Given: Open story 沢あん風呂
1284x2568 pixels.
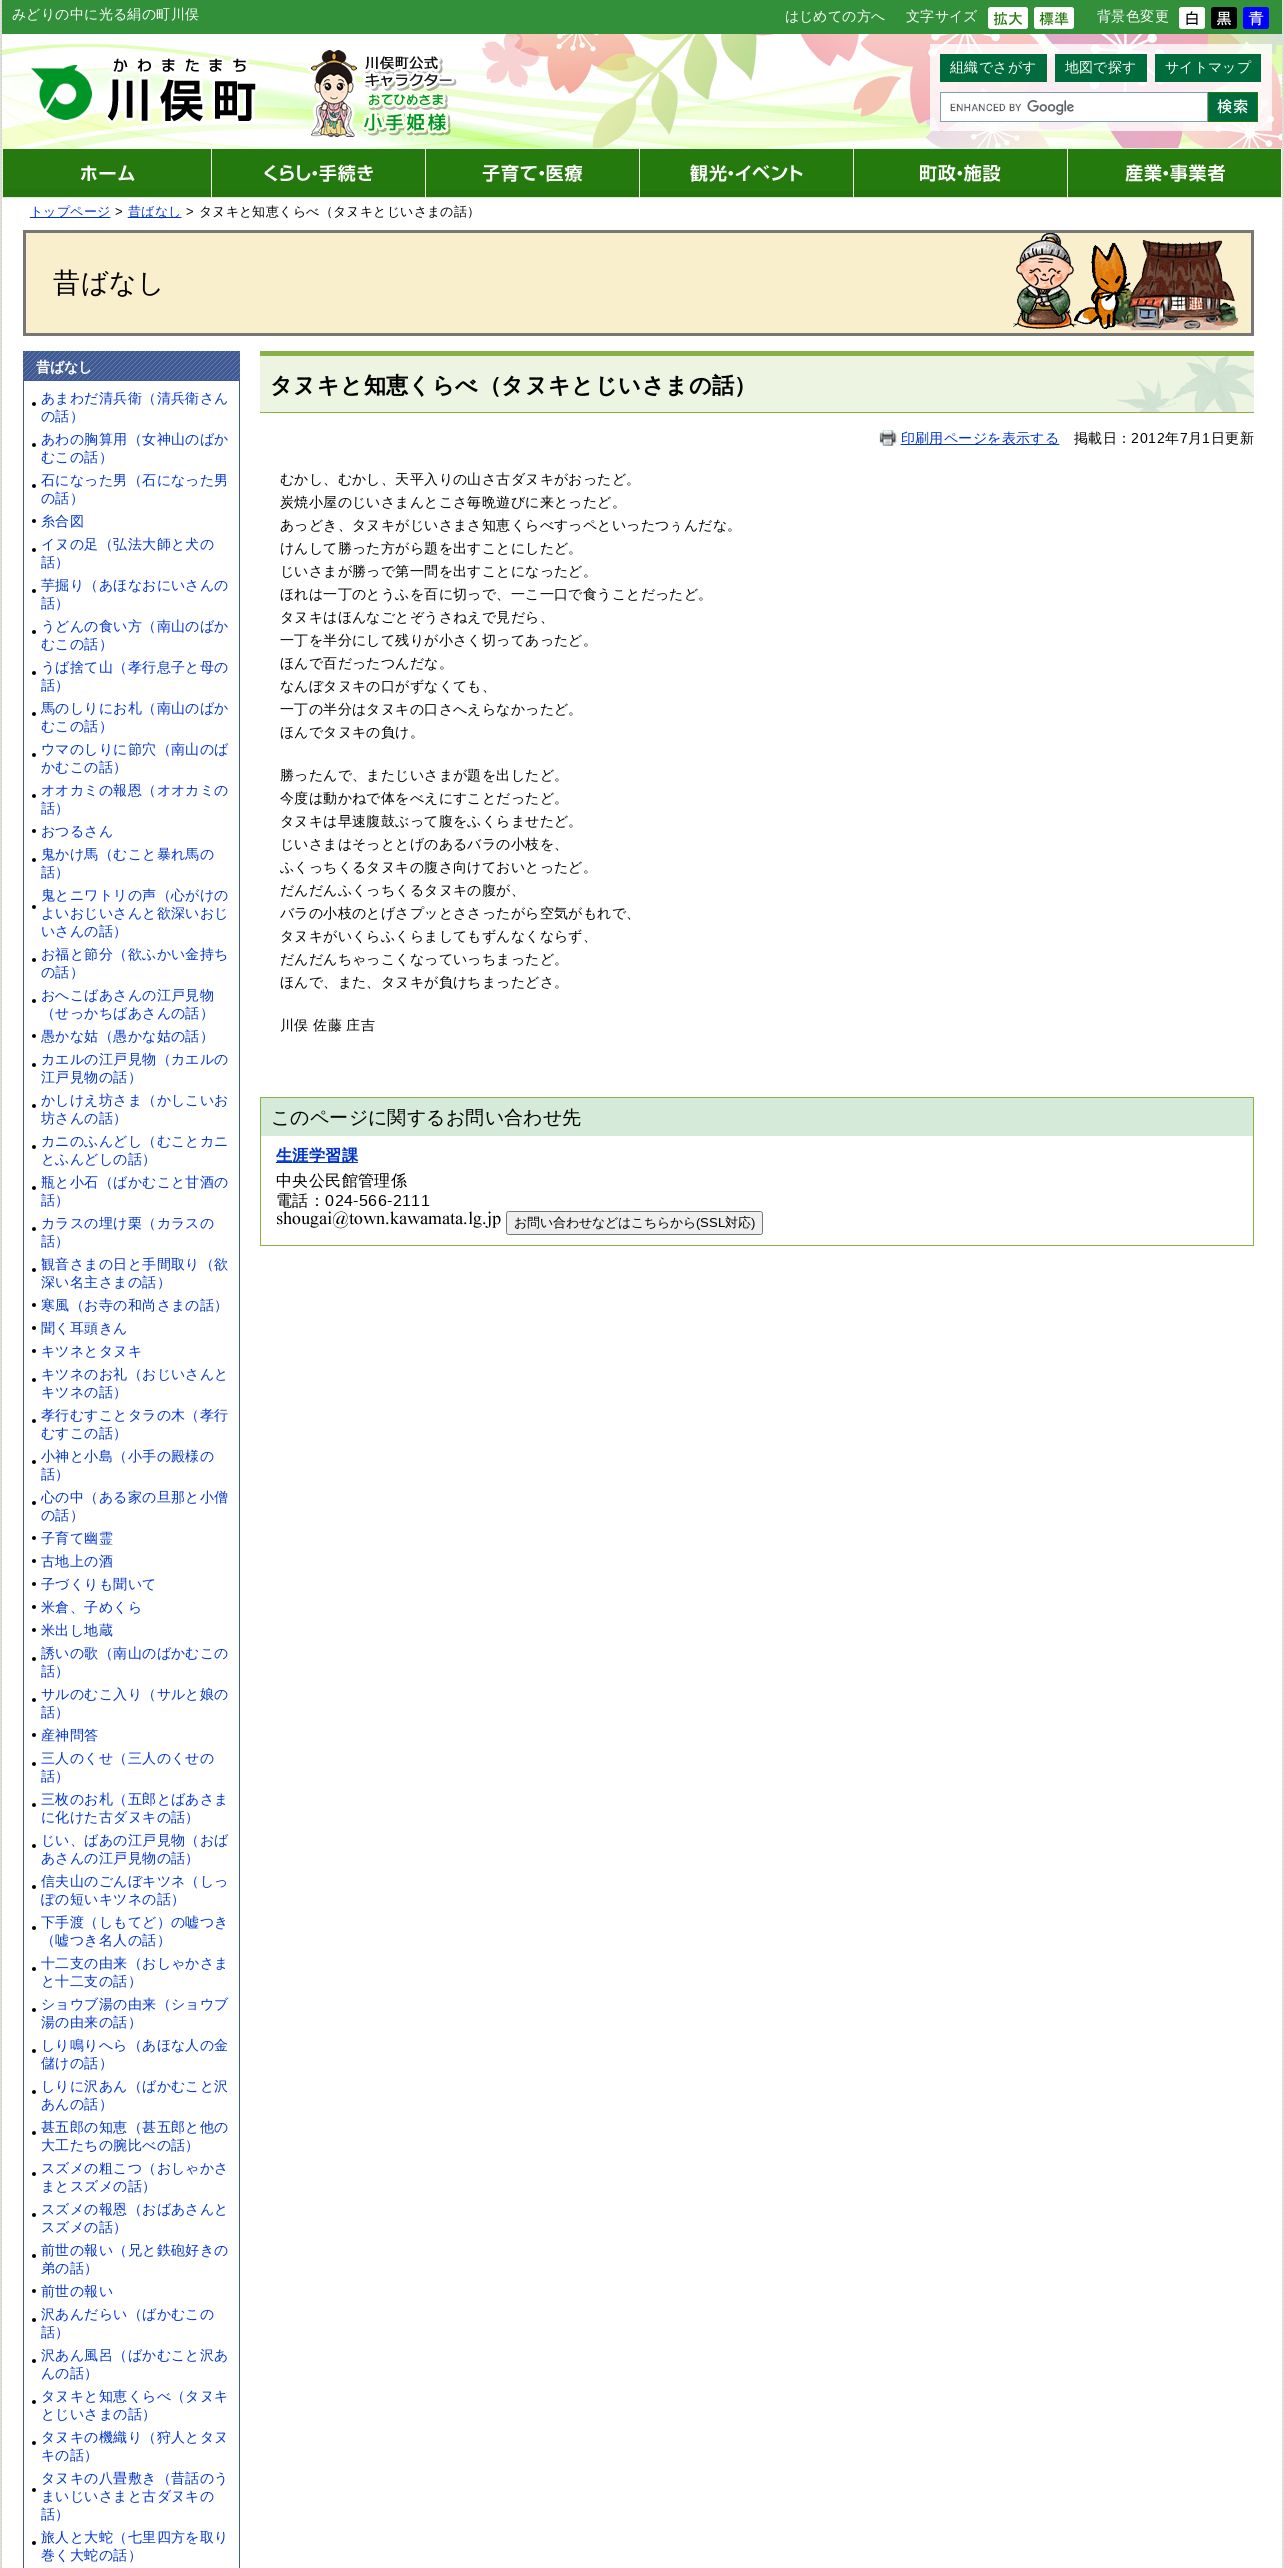Looking at the screenshot, I should [x=134, y=2364].
